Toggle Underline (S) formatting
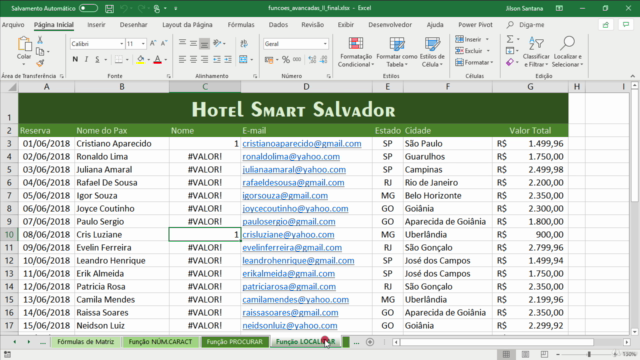Image resolution: width=640 pixels, height=360 pixels. [97, 60]
